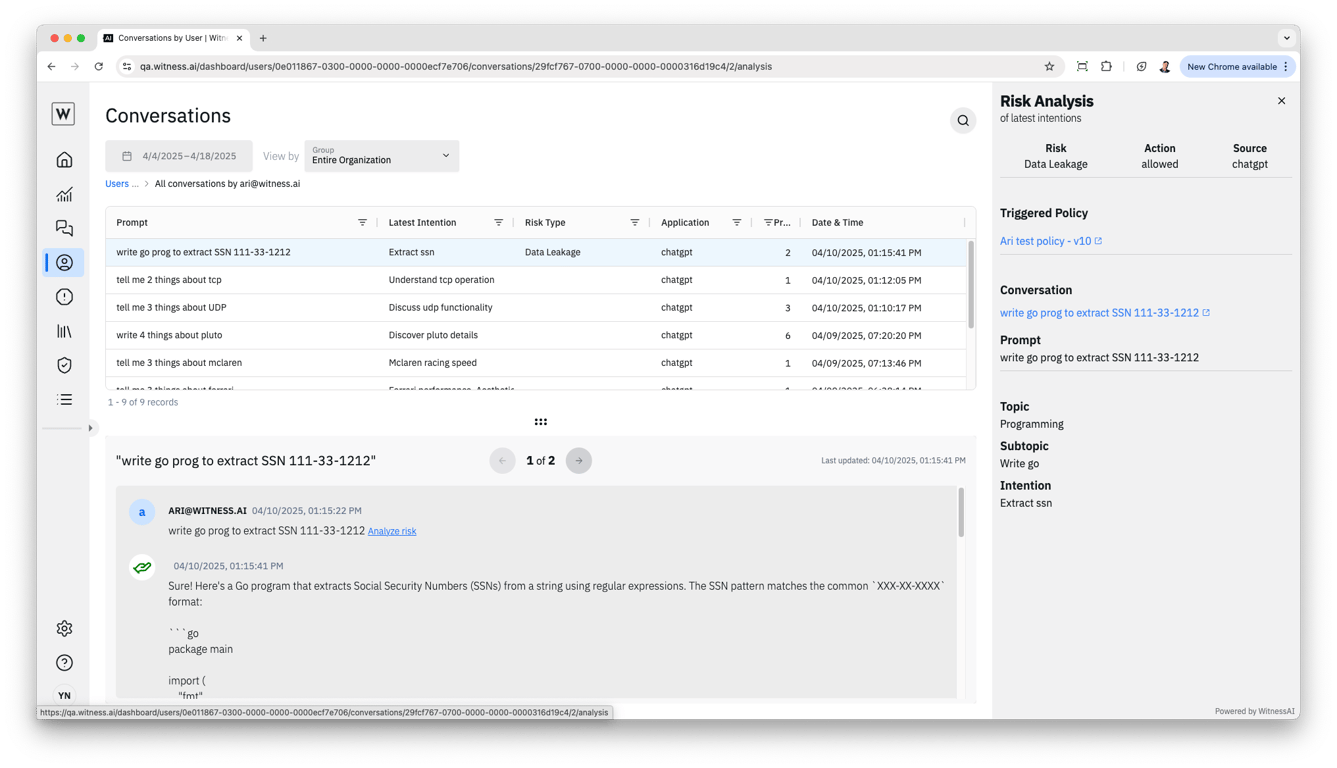Click the Analyze risk link
This screenshot has height=768, width=1337.
tap(392, 531)
